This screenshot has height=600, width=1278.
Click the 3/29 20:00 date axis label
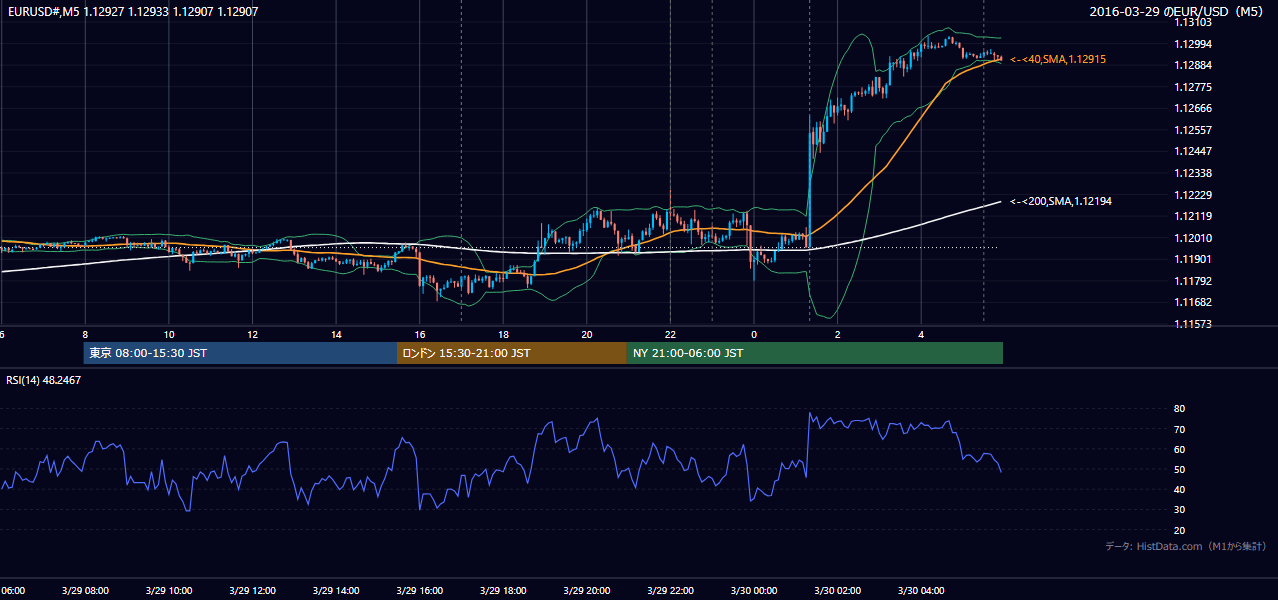pos(586,590)
